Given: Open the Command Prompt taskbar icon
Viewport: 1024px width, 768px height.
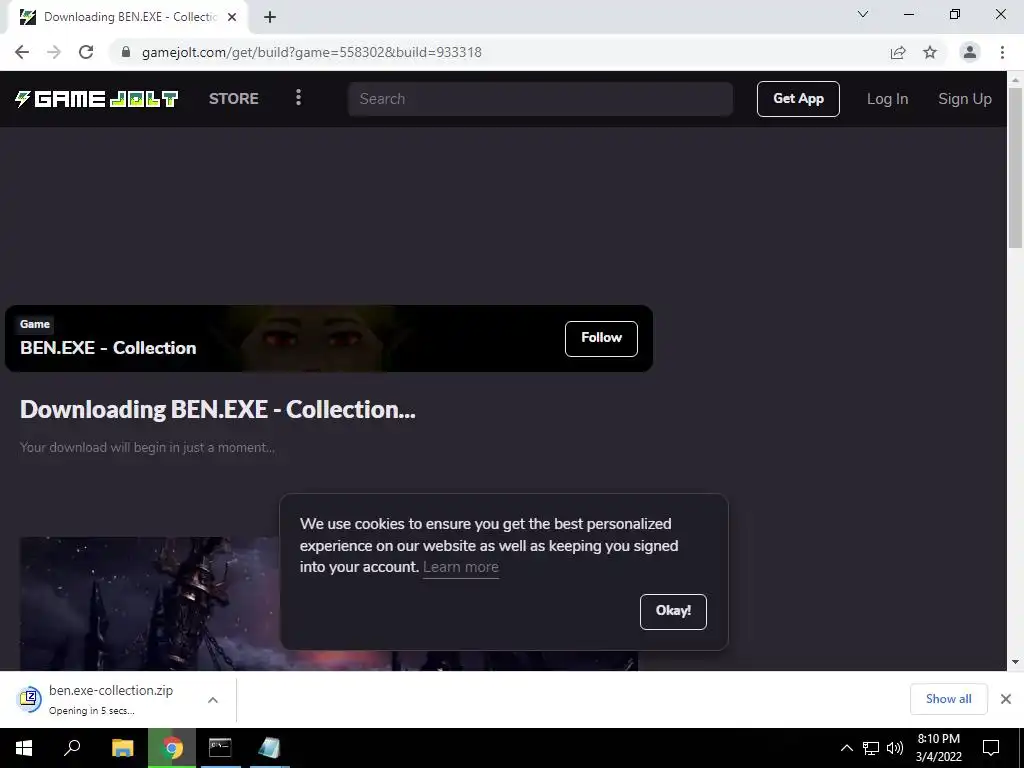Looking at the screenshot, I should tap(220, 748).
